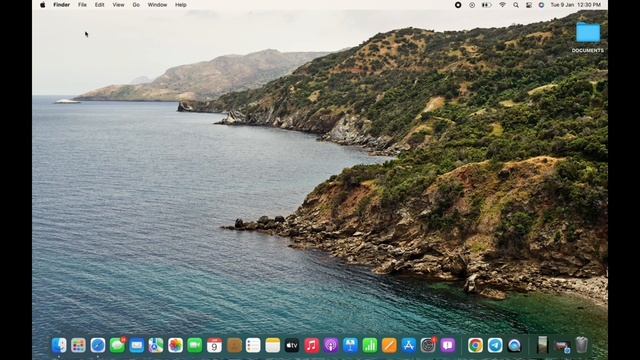640x360 pixels.
Task: Click the tall minimized window thumbnail in Dock
Action: click(x=542, y=345)
